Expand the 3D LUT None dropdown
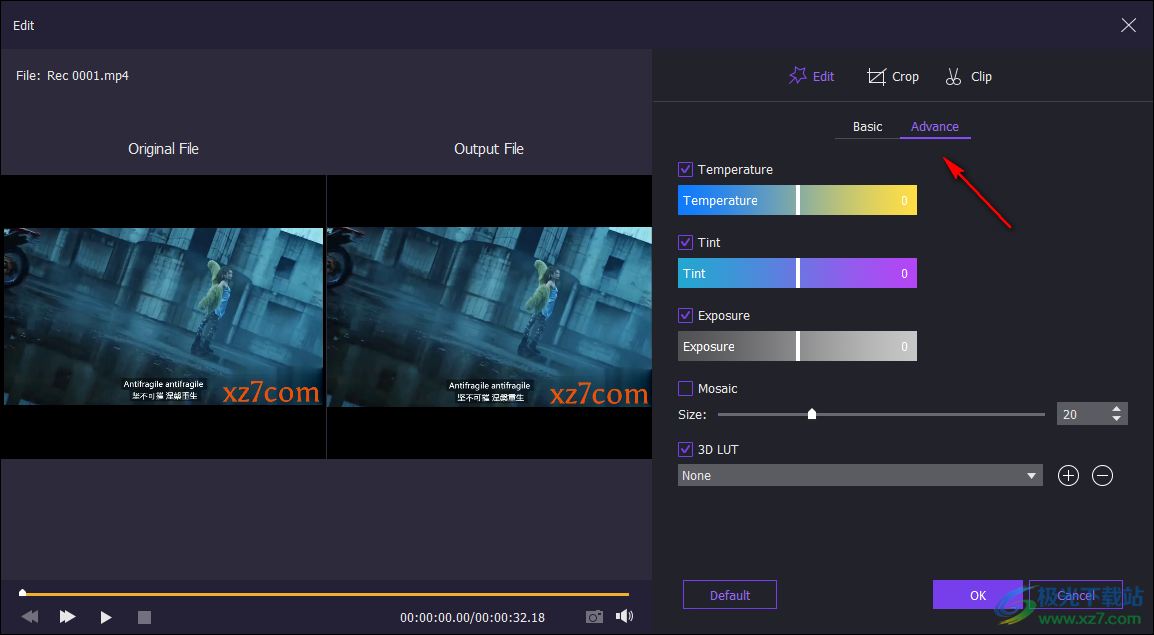 point(860,475)
